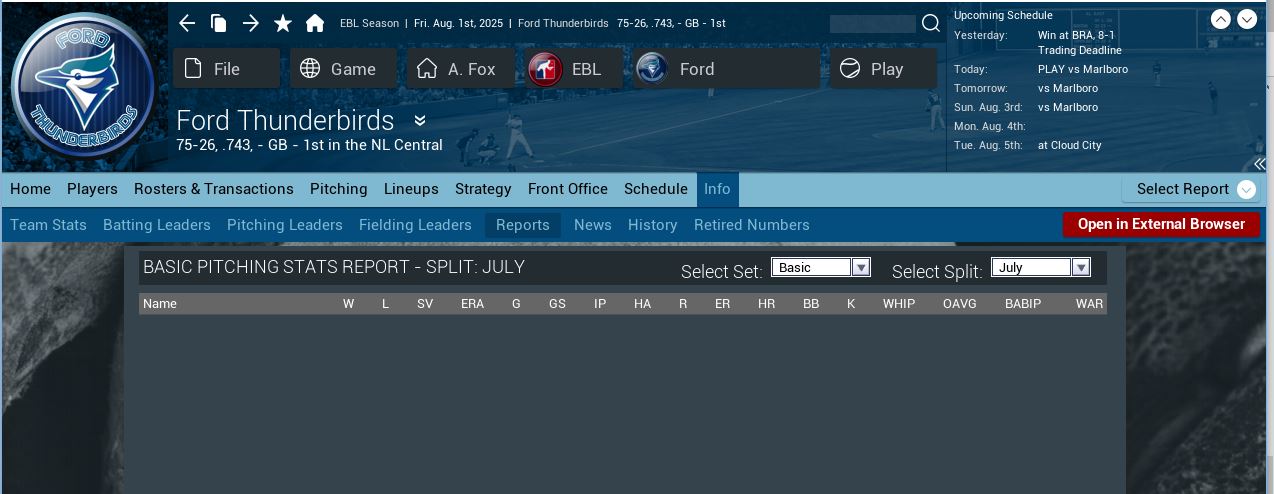Click the back arrow navigation icon

click(x=187, y=23)
